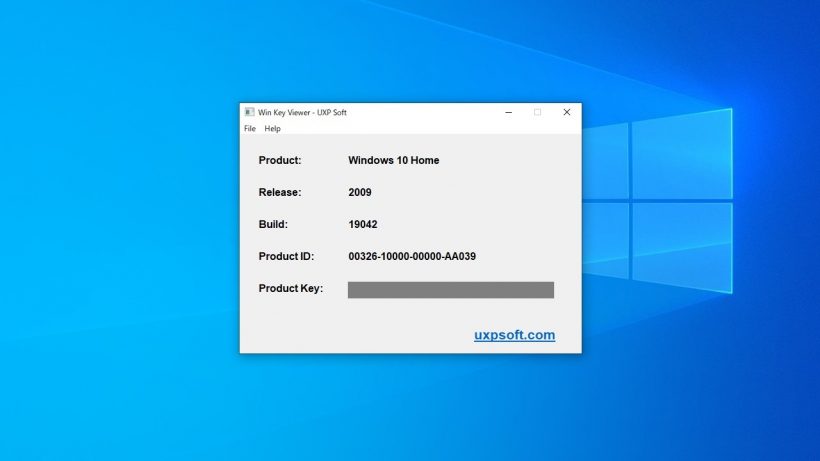
Task: Click the Product ID: label
Action: (x=286, y=257)
